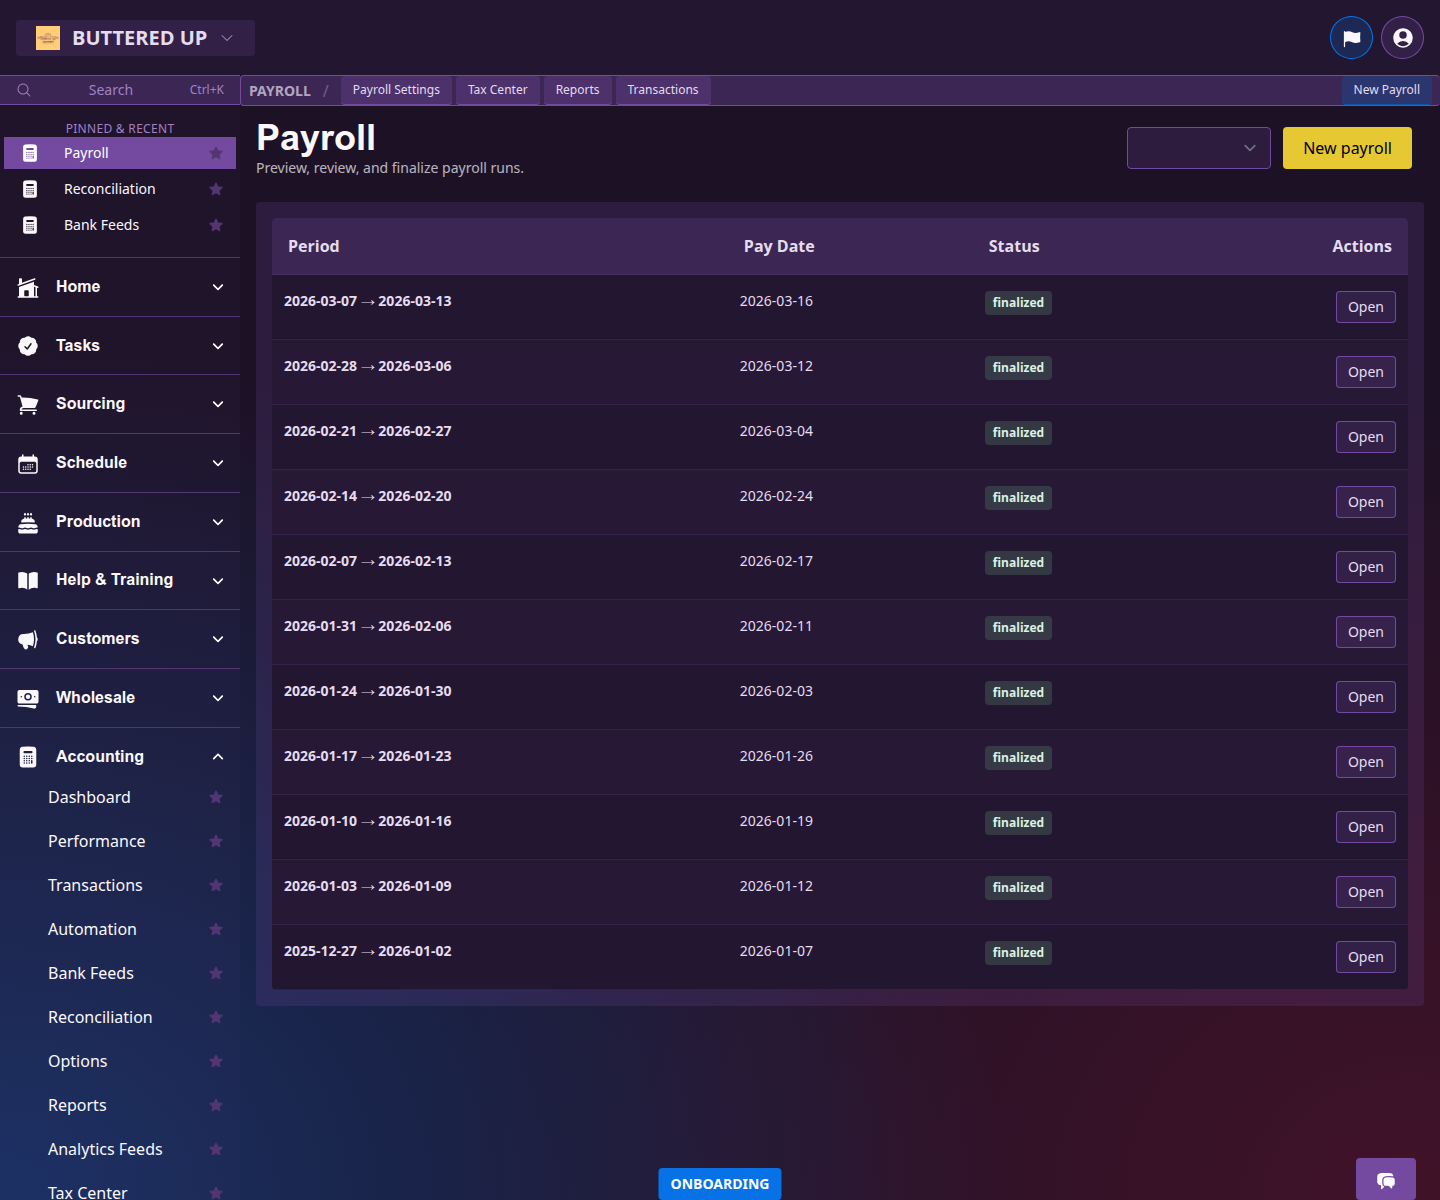Open the dropdown beside New payroll button
This screenshot has height=1200, width=1440.
tap(1198, 147)
